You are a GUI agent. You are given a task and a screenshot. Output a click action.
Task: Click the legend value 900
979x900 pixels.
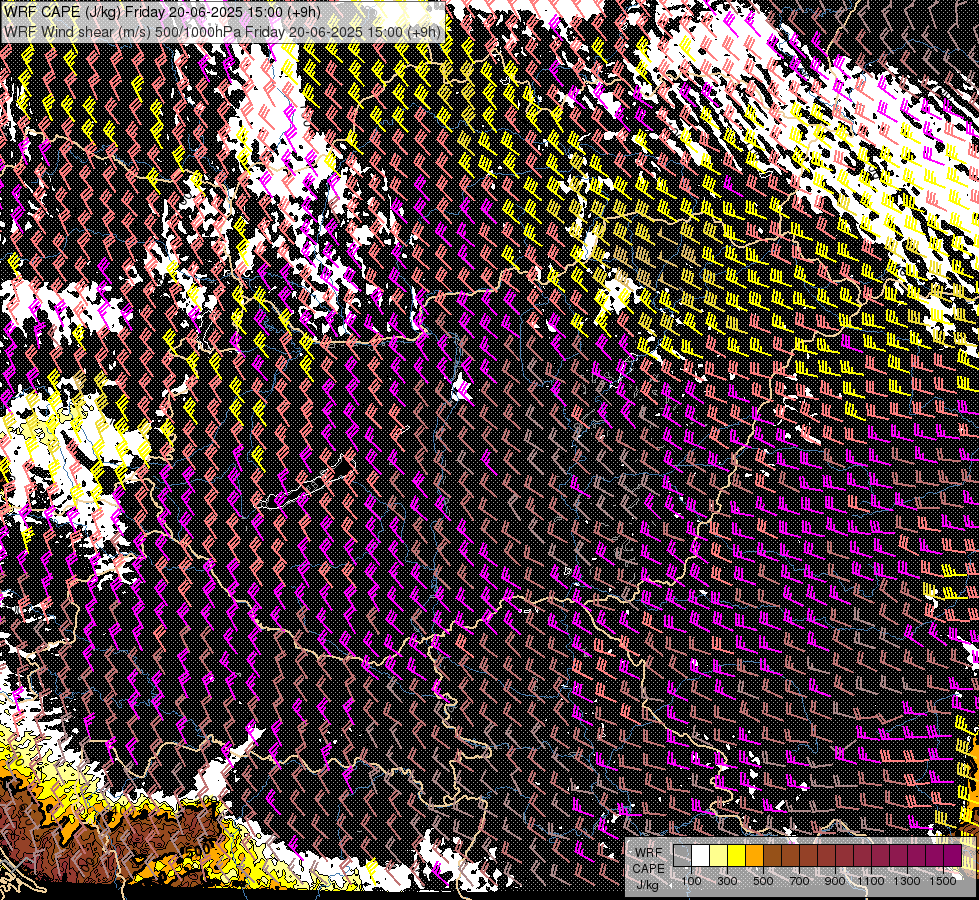coord(835,881)
